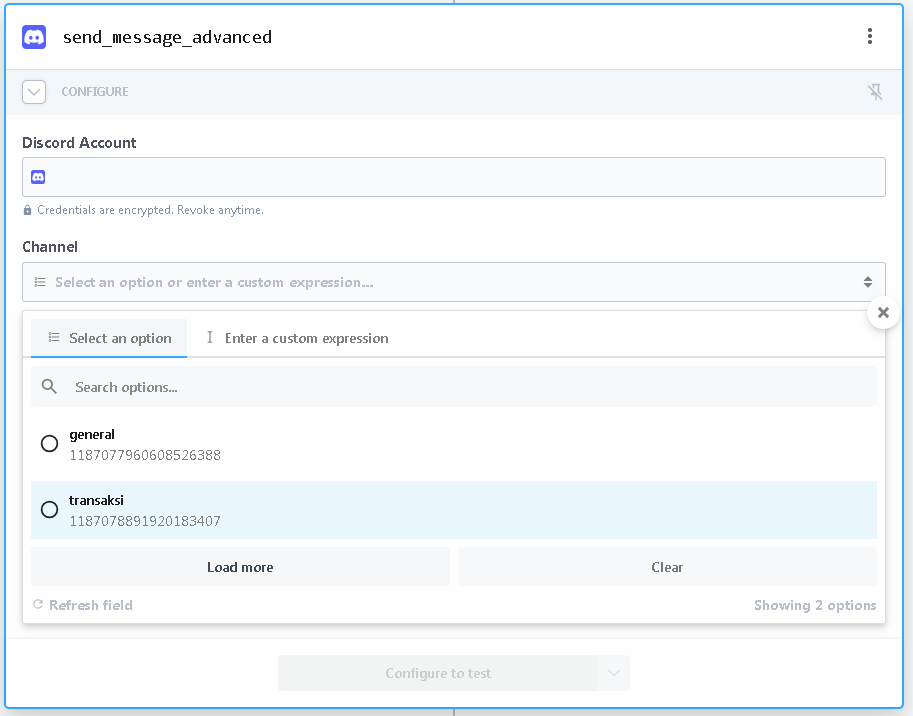
Task: Click the Configure to test button
Action: point(438,674)
